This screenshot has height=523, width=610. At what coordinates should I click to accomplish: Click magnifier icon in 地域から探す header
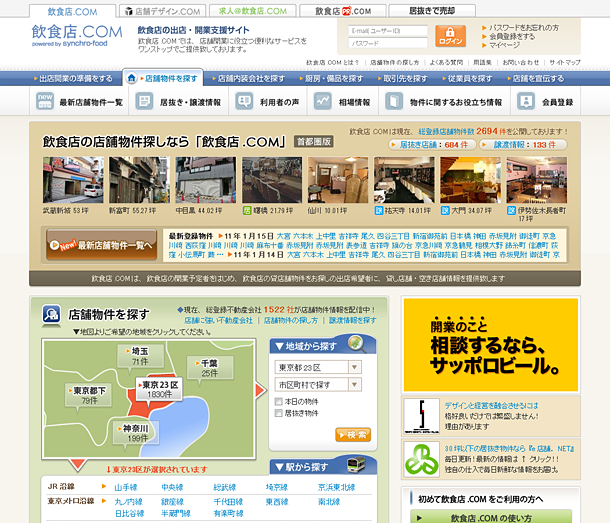pyautogui.click(x=356, y=344)
